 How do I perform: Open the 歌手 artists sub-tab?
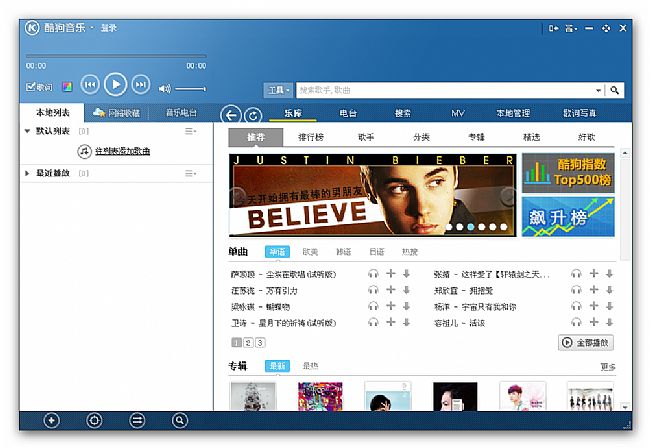point(366,137)
